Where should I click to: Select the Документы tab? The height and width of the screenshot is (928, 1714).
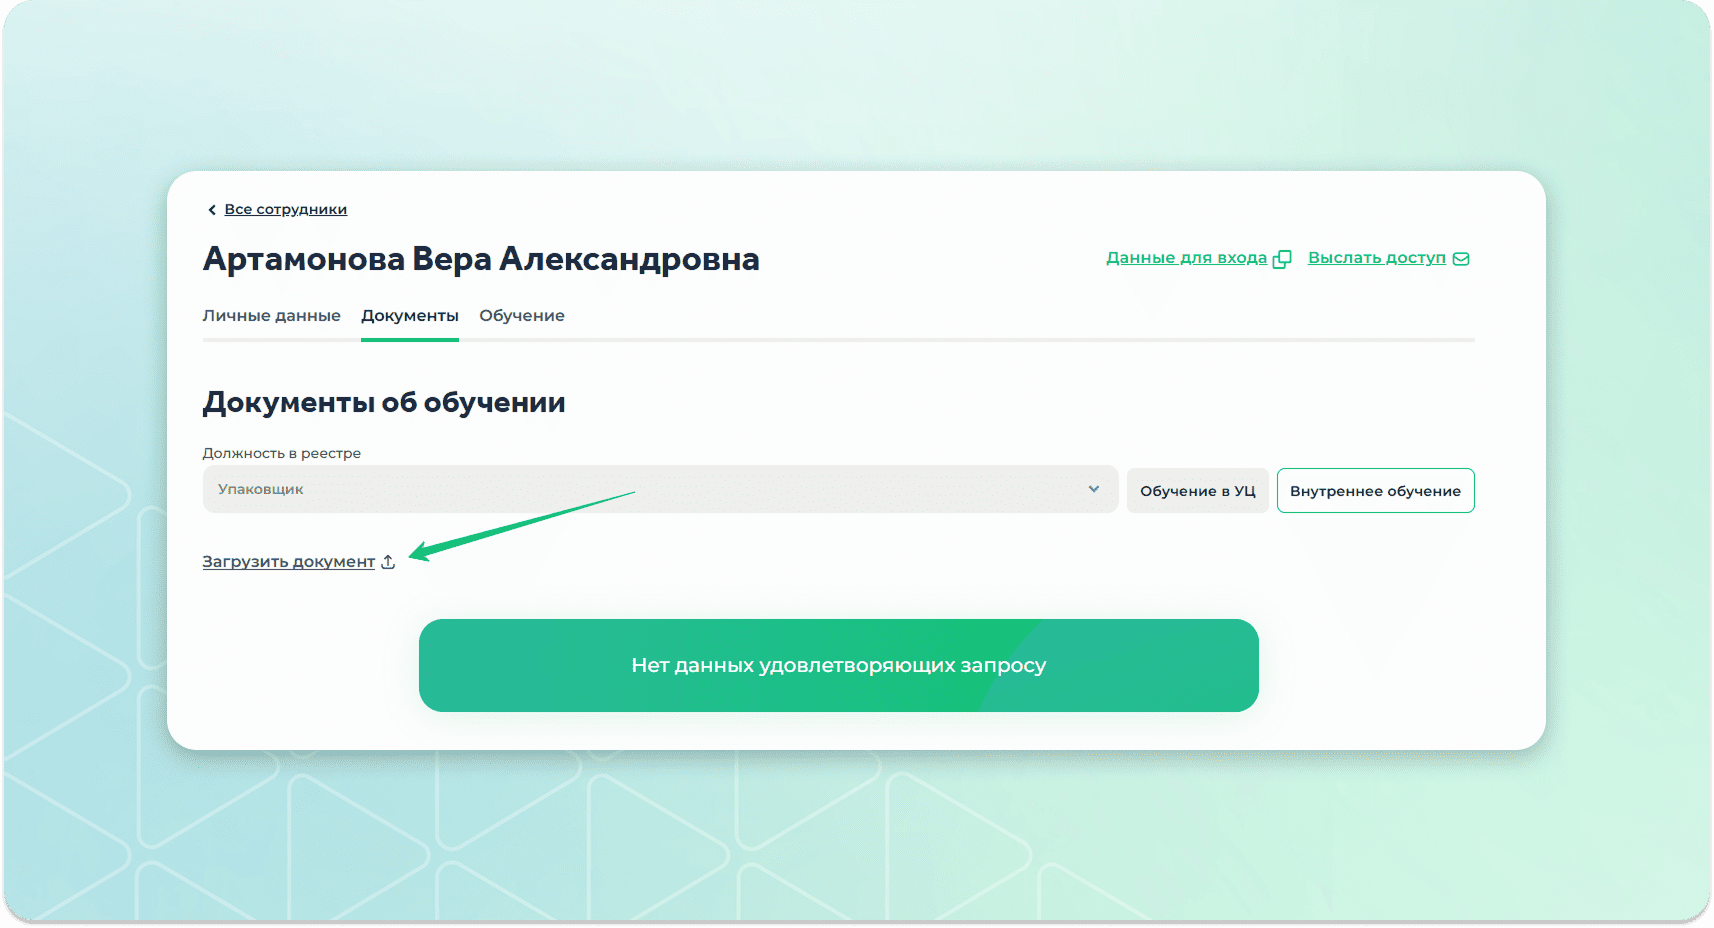409,316
